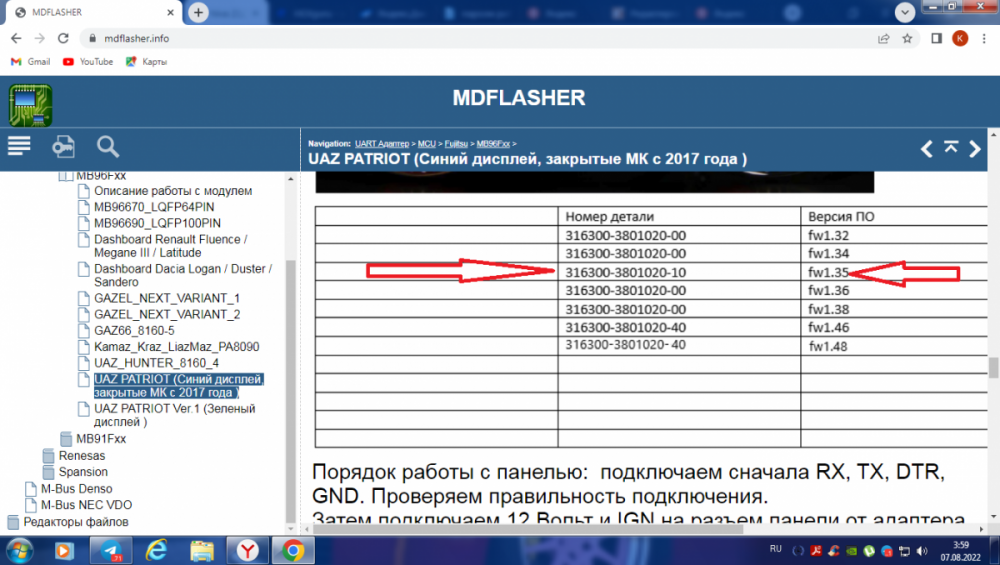Follow MCU breadcrumb link

(427, 143)
